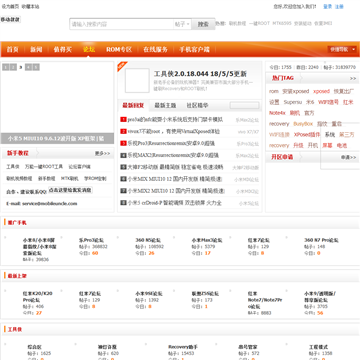Open the 小米5 crDroid-P thread
Screen dimensions: 360x360
click(175, 203)
